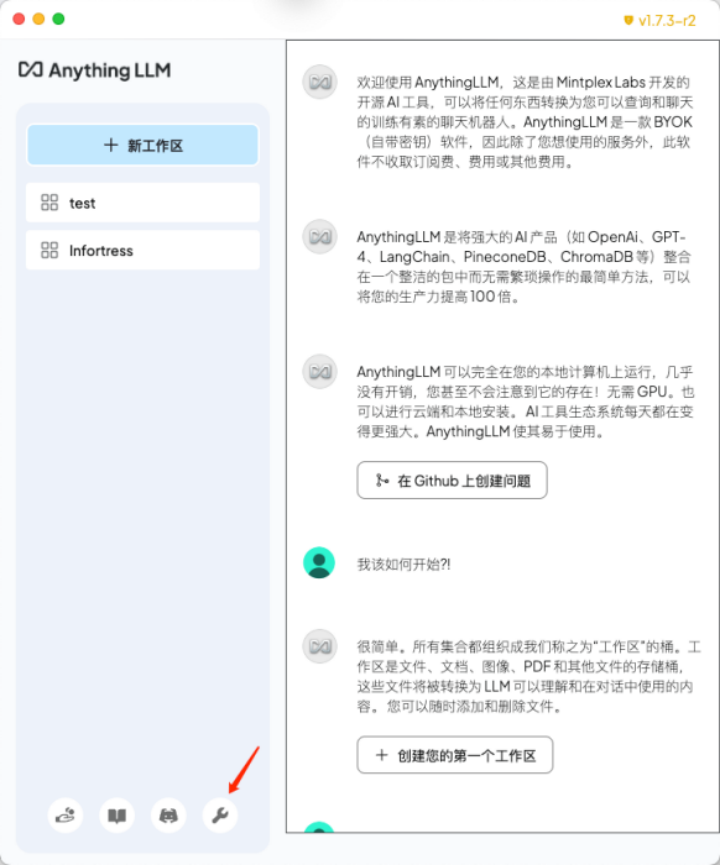Open the test workspace
Screen dimensions: 720x865
tap(143, 202)
